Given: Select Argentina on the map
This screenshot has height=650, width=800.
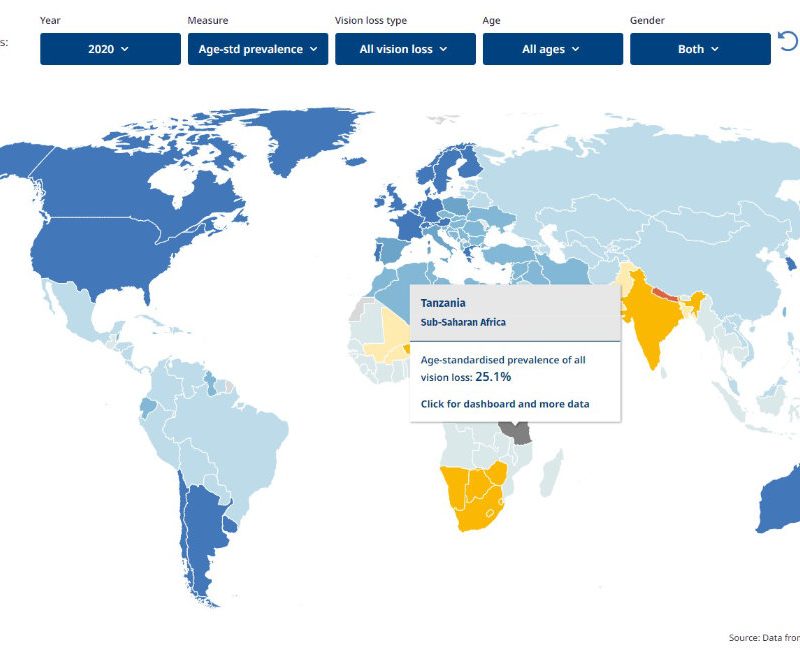Looking at the screenshot, I should (x=204, y=536).
